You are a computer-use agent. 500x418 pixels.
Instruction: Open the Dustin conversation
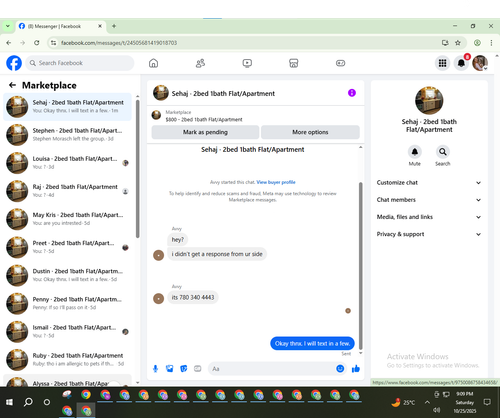[67, 275]
